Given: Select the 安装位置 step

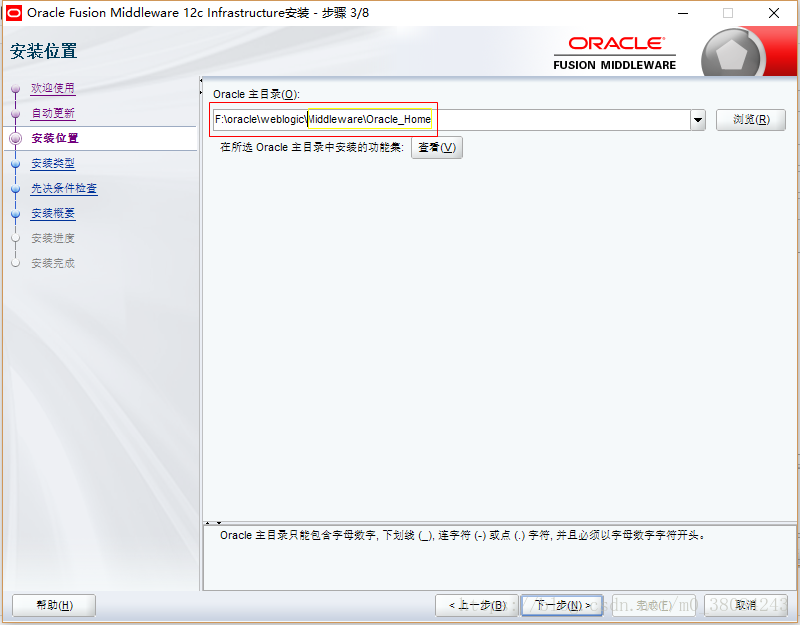Looking at the screenshot, I should (55, 138).
